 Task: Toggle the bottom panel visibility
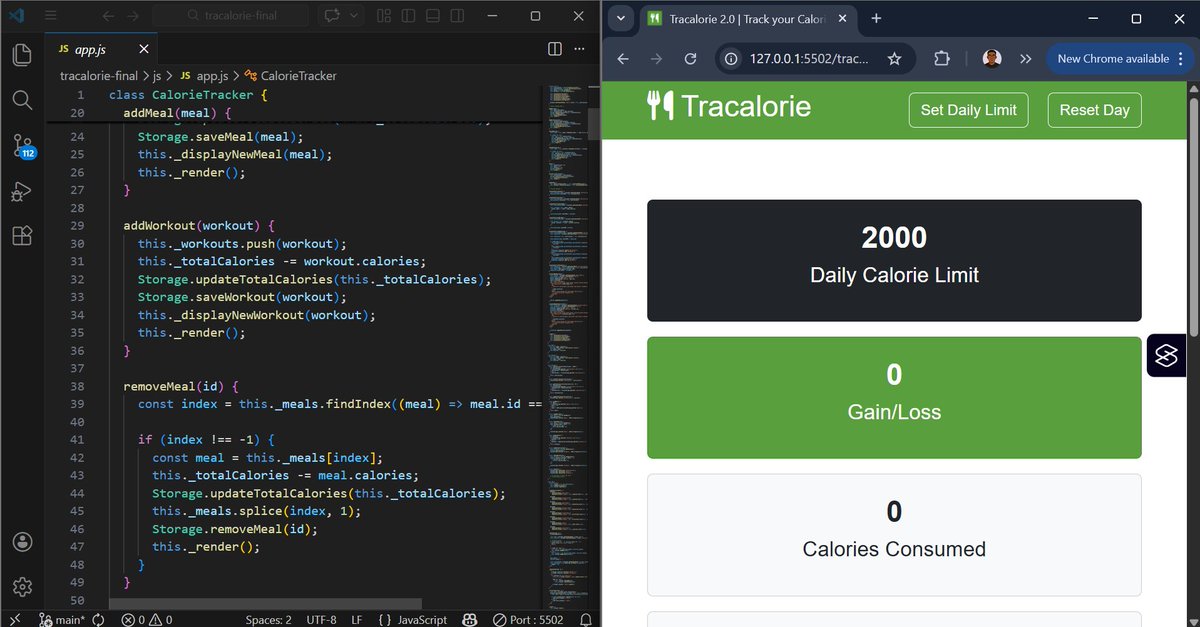click(x=431, y=16)
